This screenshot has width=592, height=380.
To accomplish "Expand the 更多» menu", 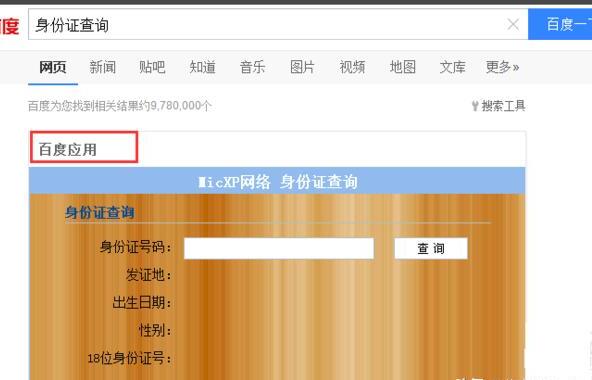I will point(503,68).
